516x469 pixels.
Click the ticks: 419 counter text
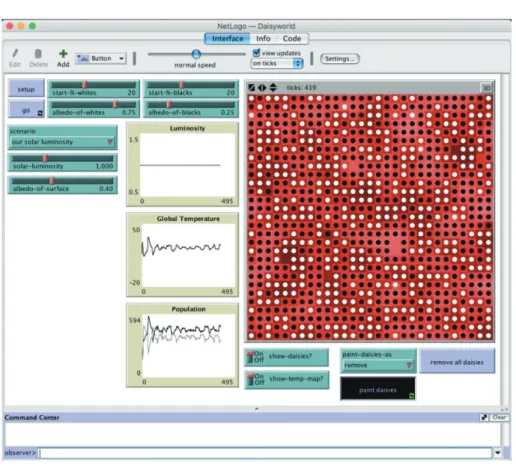pos(301,88)
